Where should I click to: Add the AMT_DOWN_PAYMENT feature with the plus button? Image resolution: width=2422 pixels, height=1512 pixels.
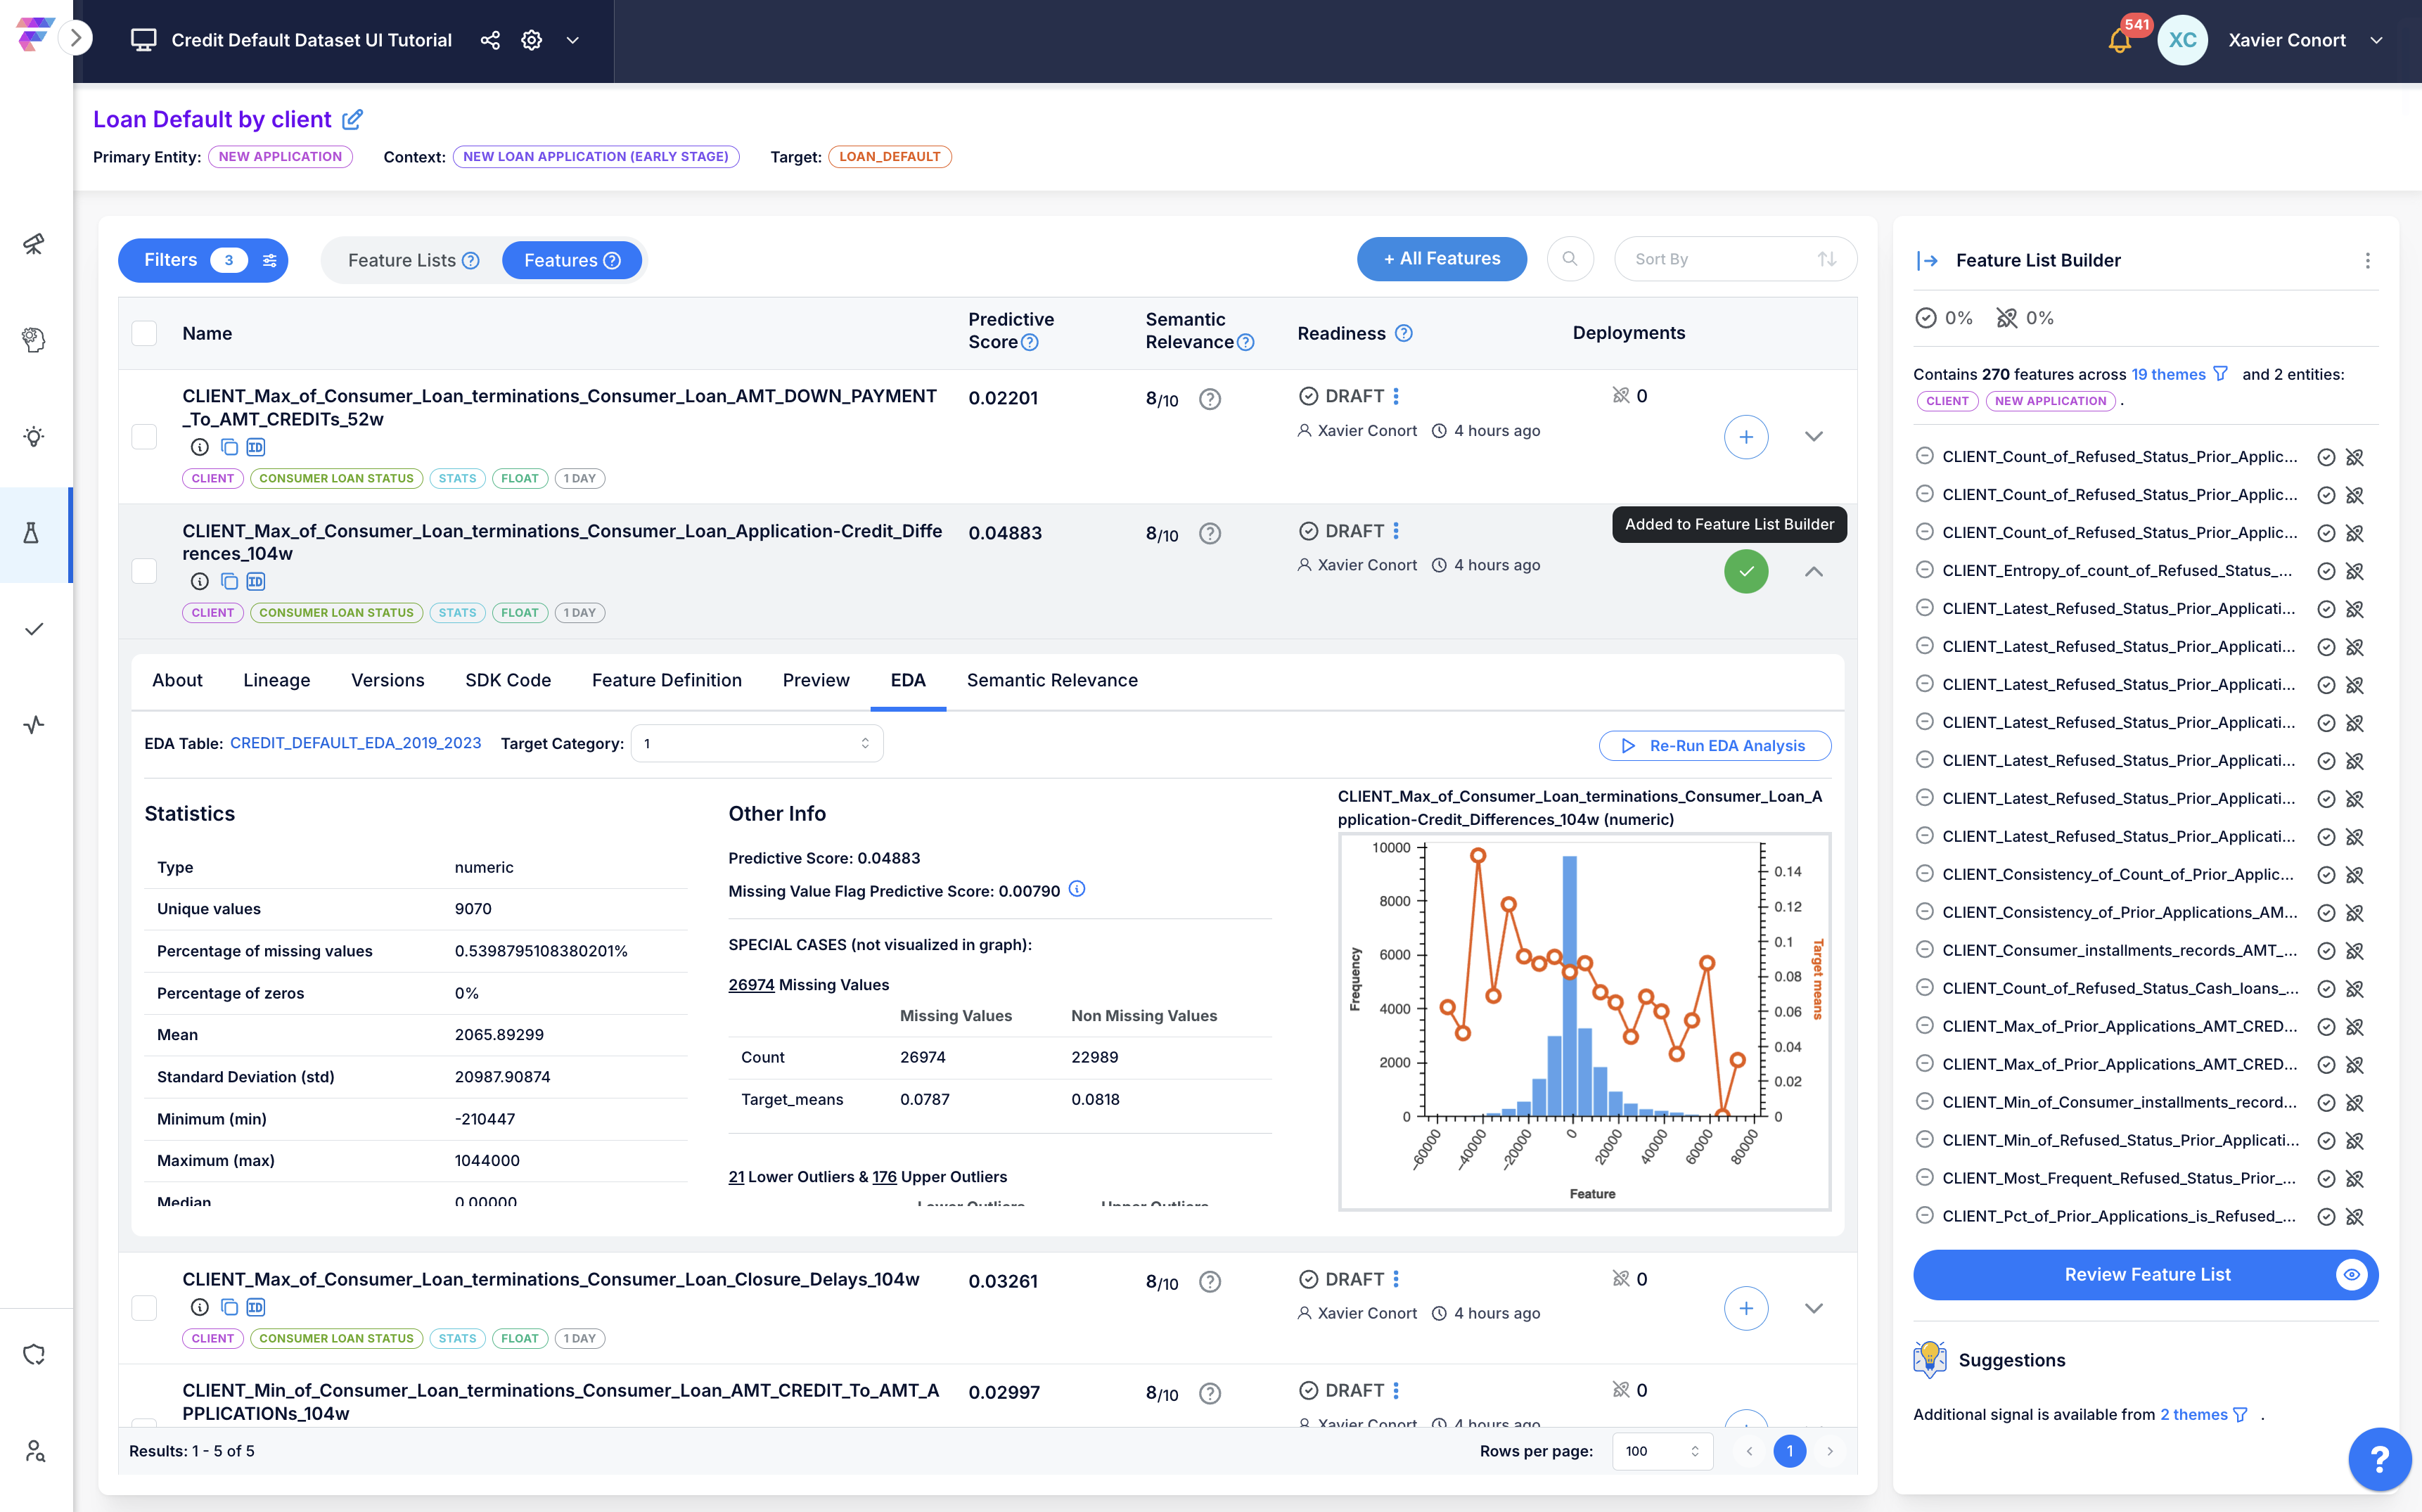(x=1746, y=437)
